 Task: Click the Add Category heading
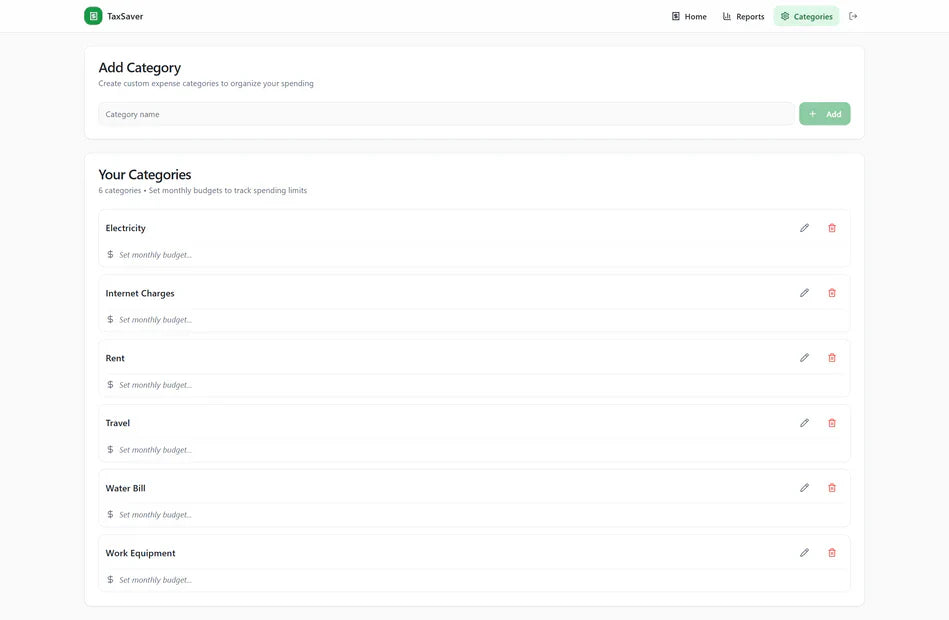pos(140,68)
